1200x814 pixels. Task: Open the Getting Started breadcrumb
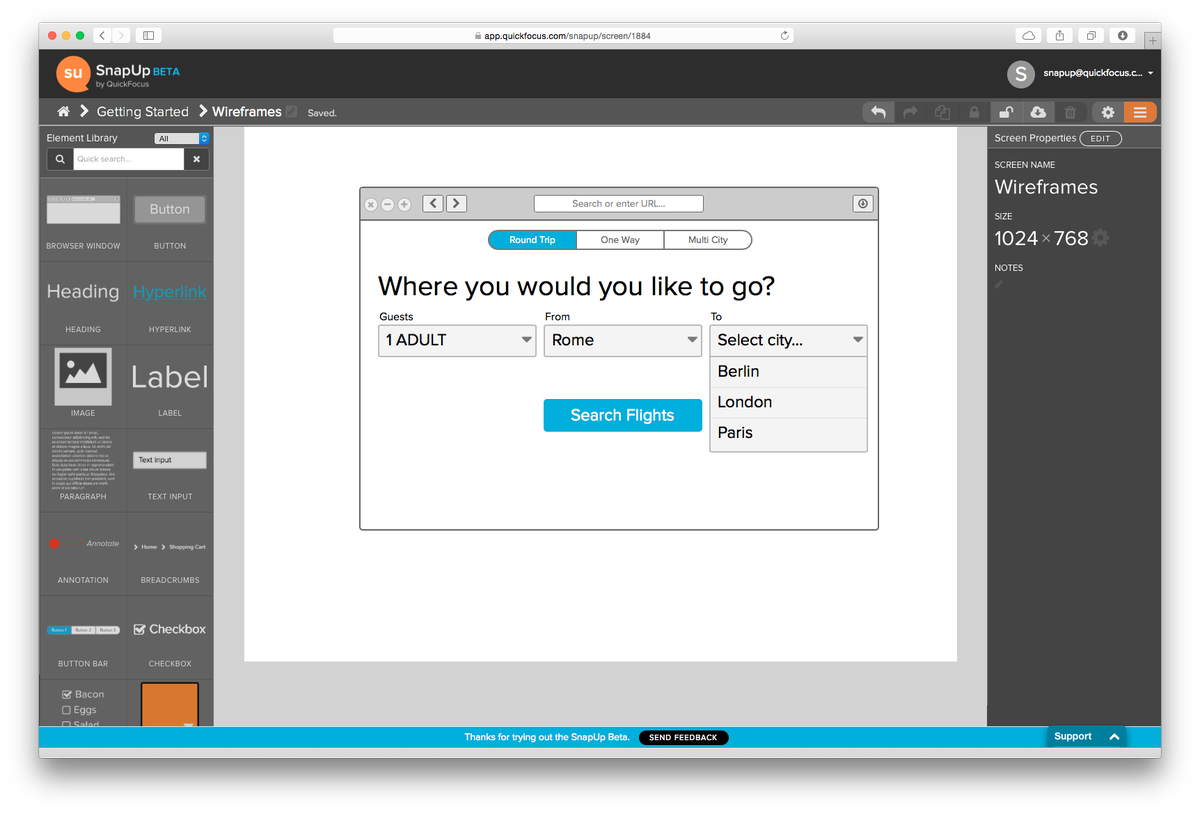click(x=142, y=112)
